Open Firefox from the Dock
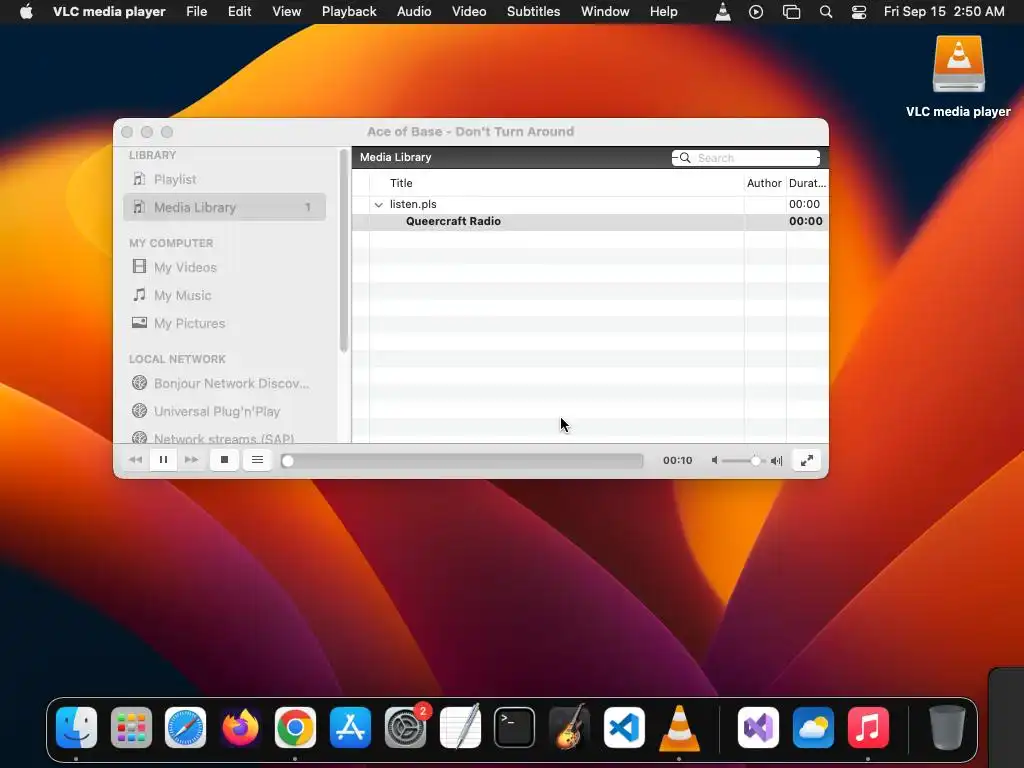Viewport: 1024px width, 768px height. 240,727
